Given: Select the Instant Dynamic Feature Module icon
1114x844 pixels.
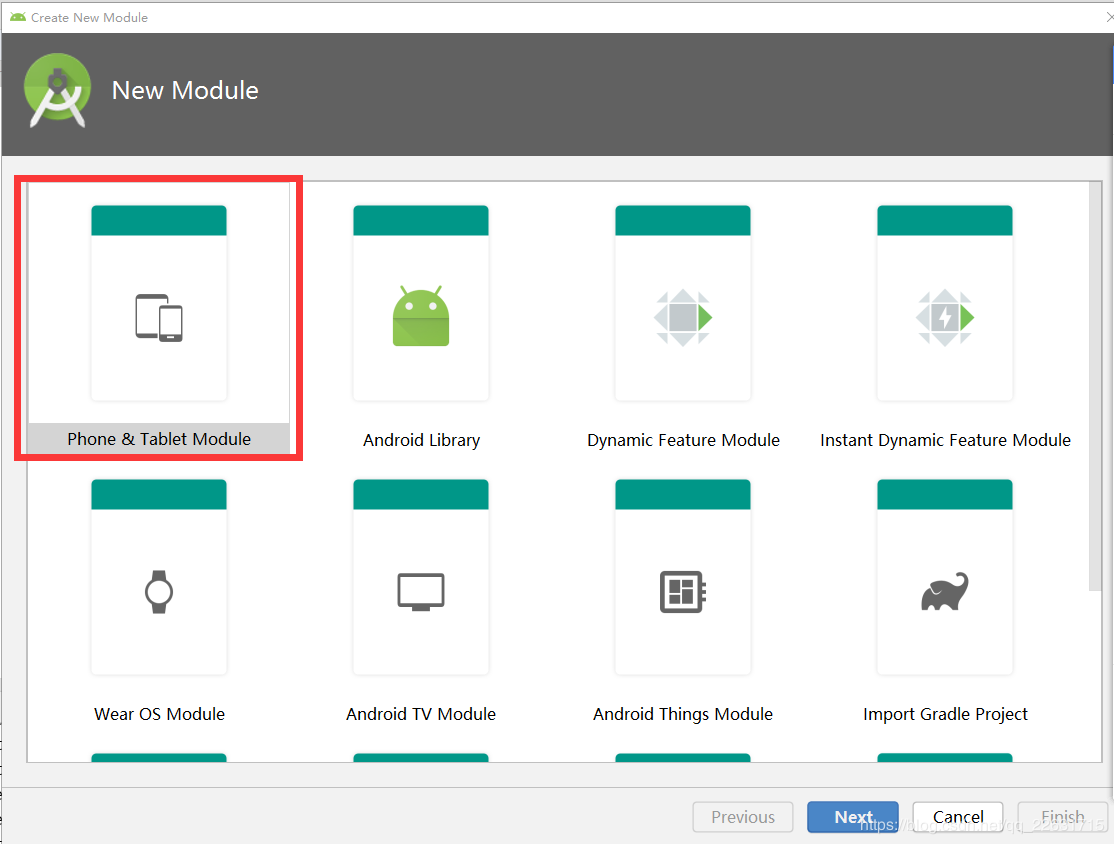Looking at the screenshot, I should pos(945,318).
